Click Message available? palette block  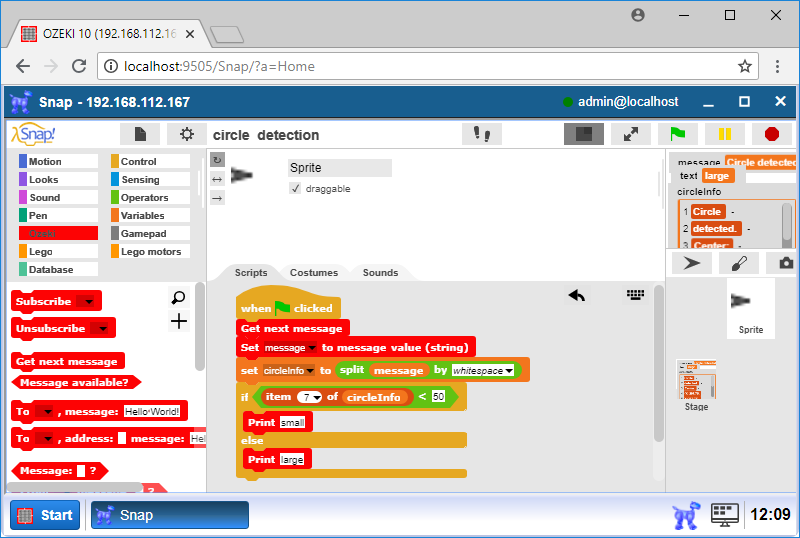click(74, 382)
